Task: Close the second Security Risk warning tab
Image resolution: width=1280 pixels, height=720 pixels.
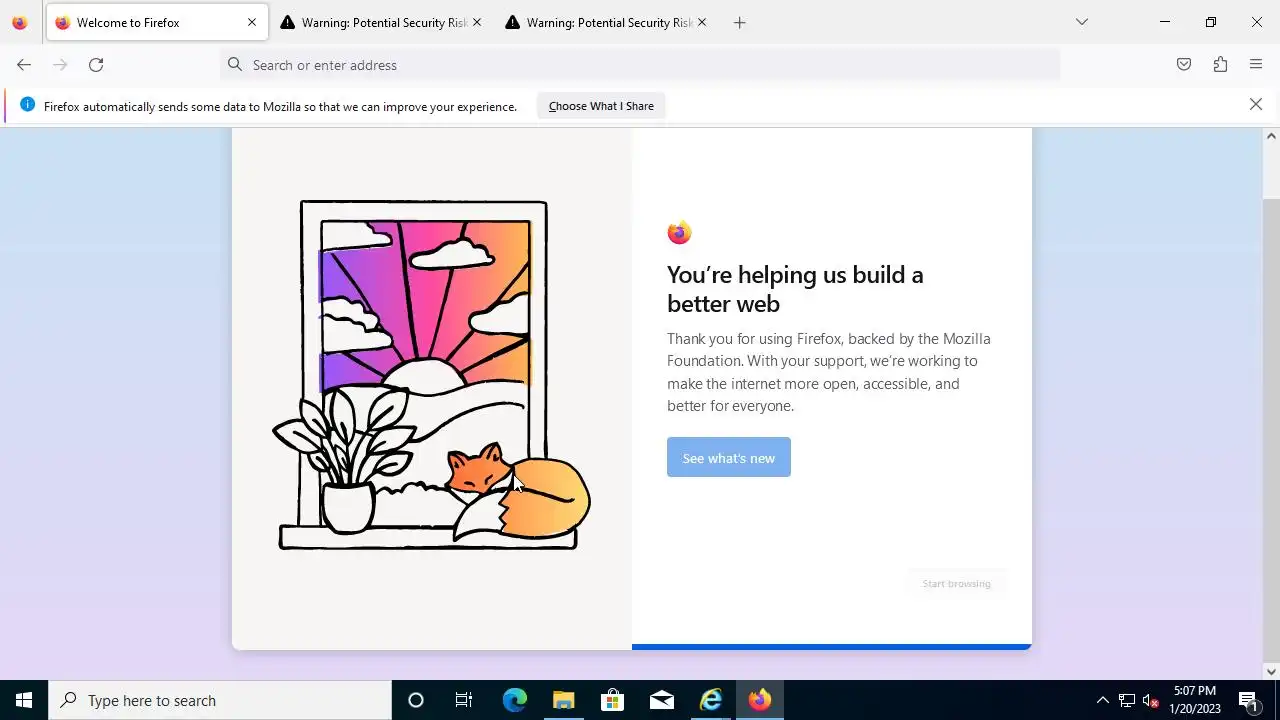Action: pyautogui.click(x=702, y=22)
